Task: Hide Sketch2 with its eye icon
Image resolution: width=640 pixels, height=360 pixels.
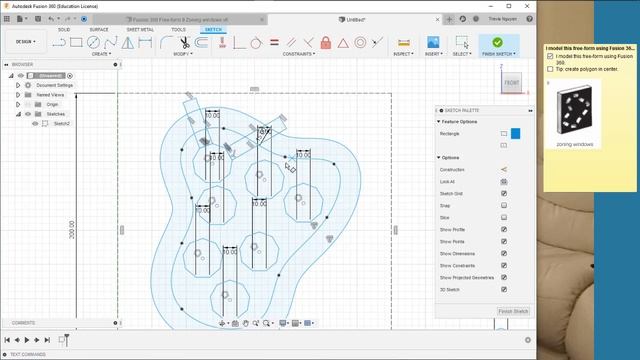Action: pyautogui.click(x=35, y=124)
